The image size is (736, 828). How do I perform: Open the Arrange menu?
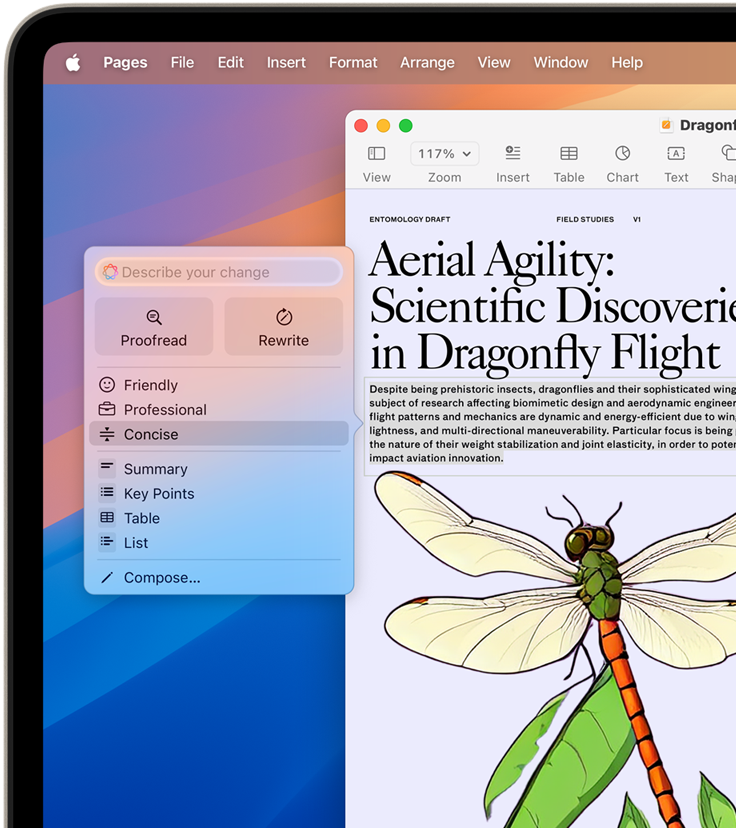[x=427, y=63]
